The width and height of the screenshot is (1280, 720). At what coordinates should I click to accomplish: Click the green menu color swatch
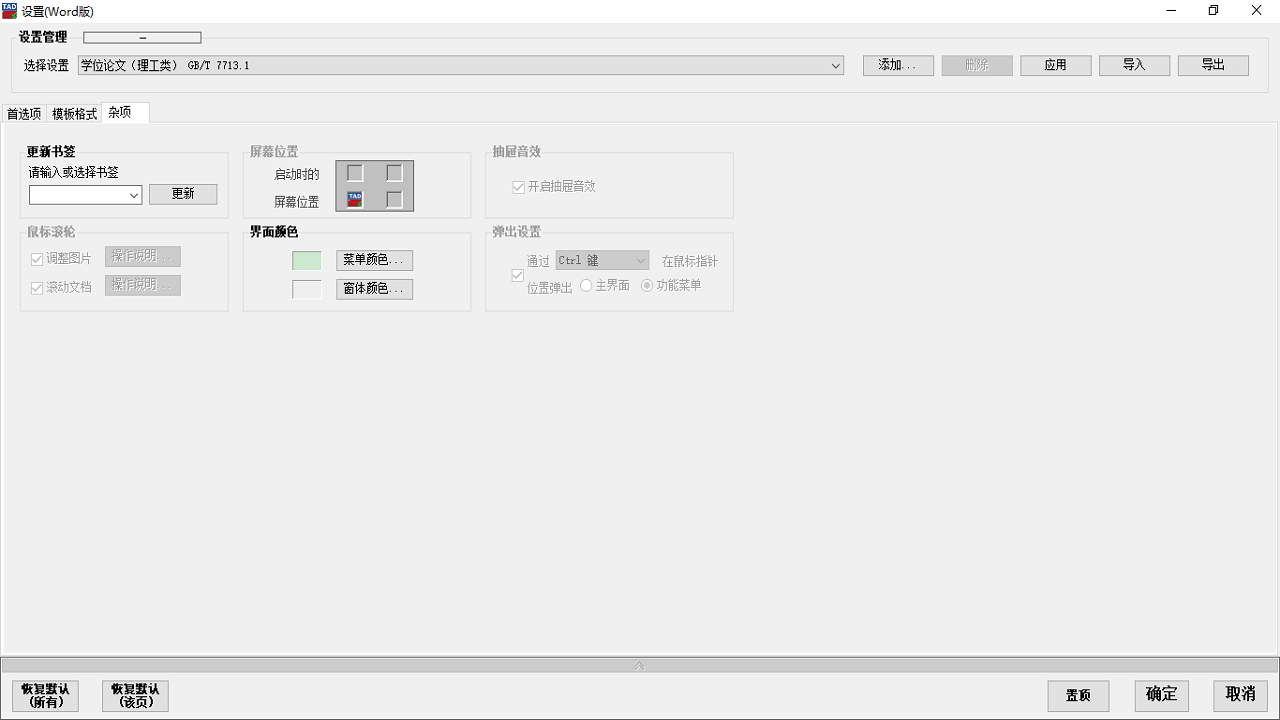(306, 259)
